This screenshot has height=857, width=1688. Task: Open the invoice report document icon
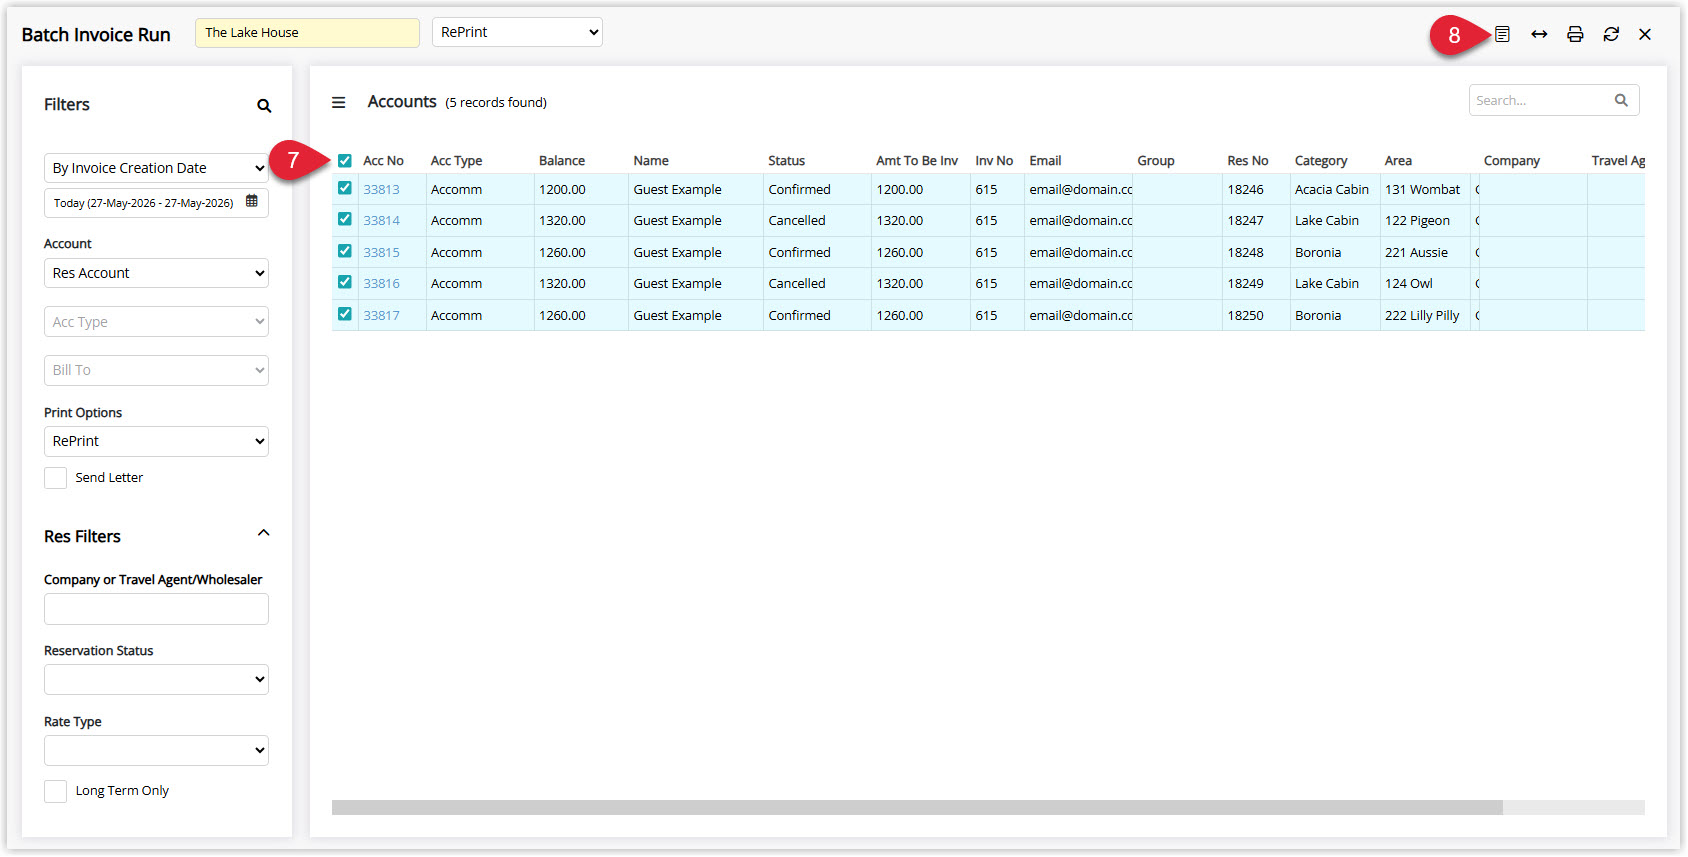coord(1502,34)
